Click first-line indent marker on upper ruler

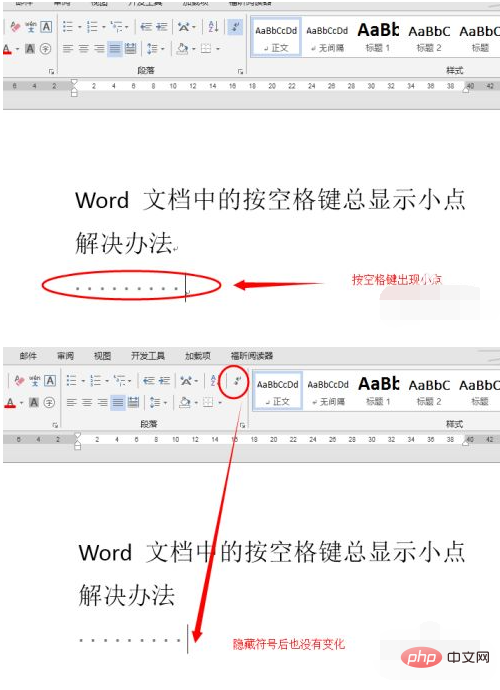tap(74, 82)
